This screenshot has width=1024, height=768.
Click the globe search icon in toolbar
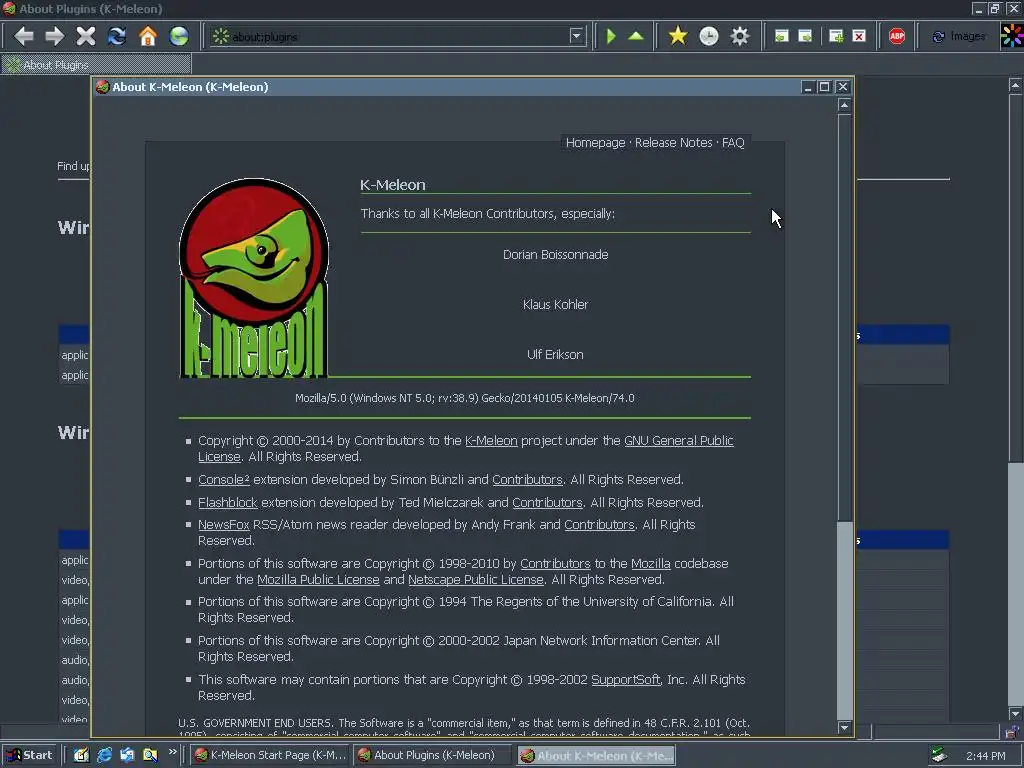click(x=179, y=36)
